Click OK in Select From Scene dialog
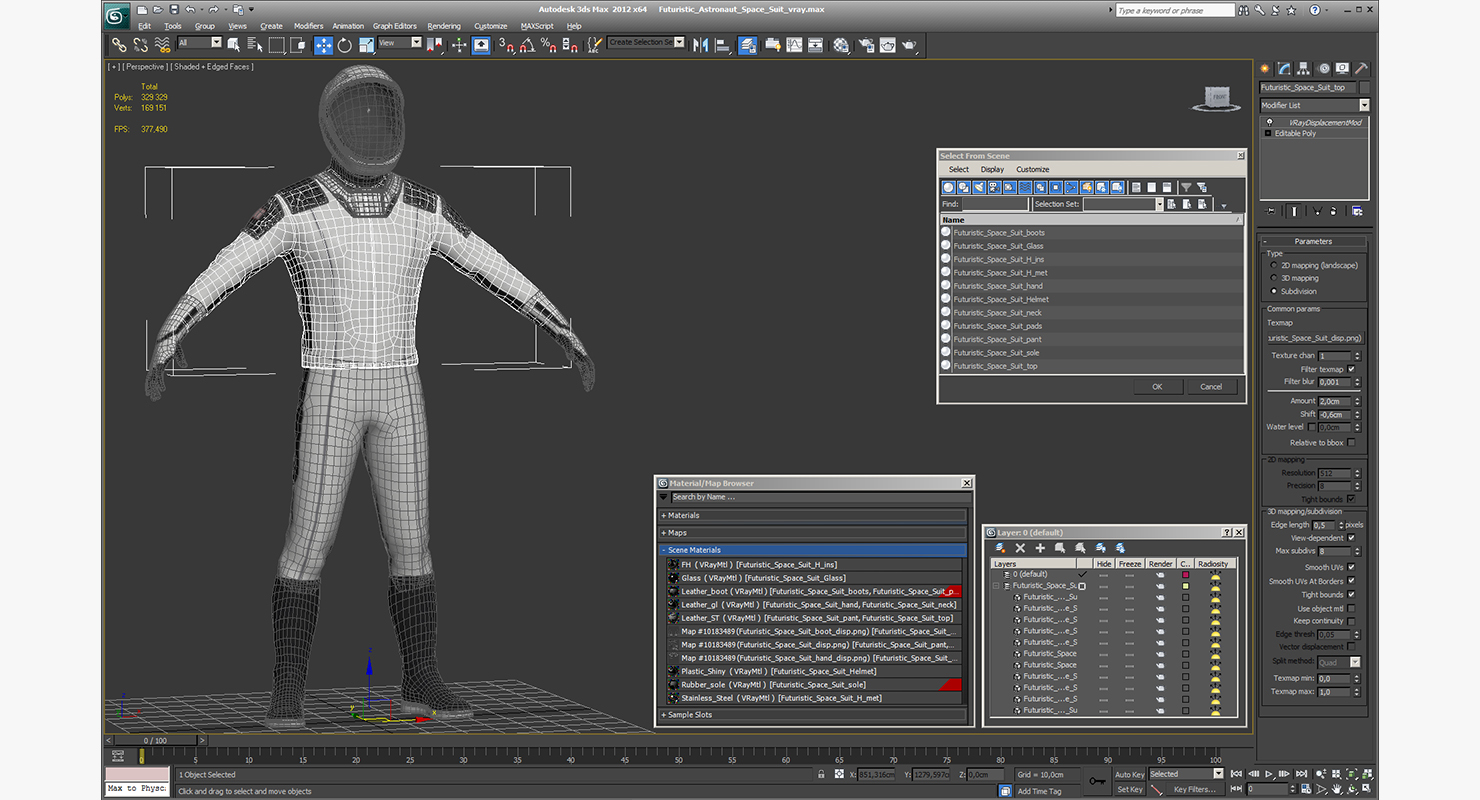The width and height of the screenshot is (1480, 800). click(x=1157, y=387)
